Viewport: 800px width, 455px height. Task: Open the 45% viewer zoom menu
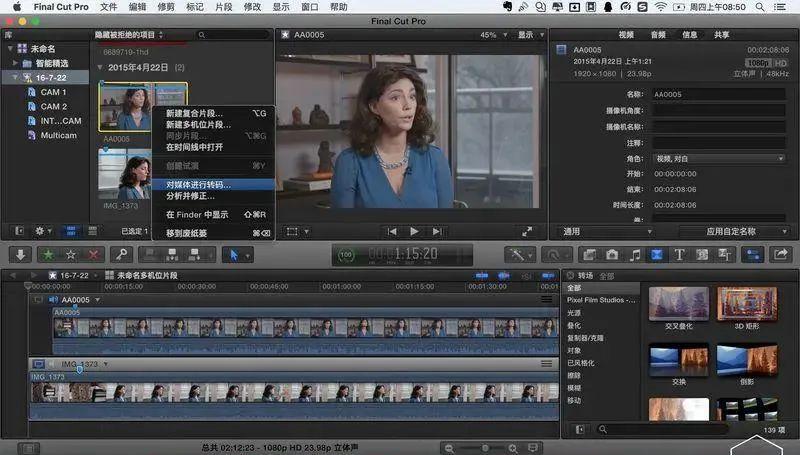pos(493,35)
